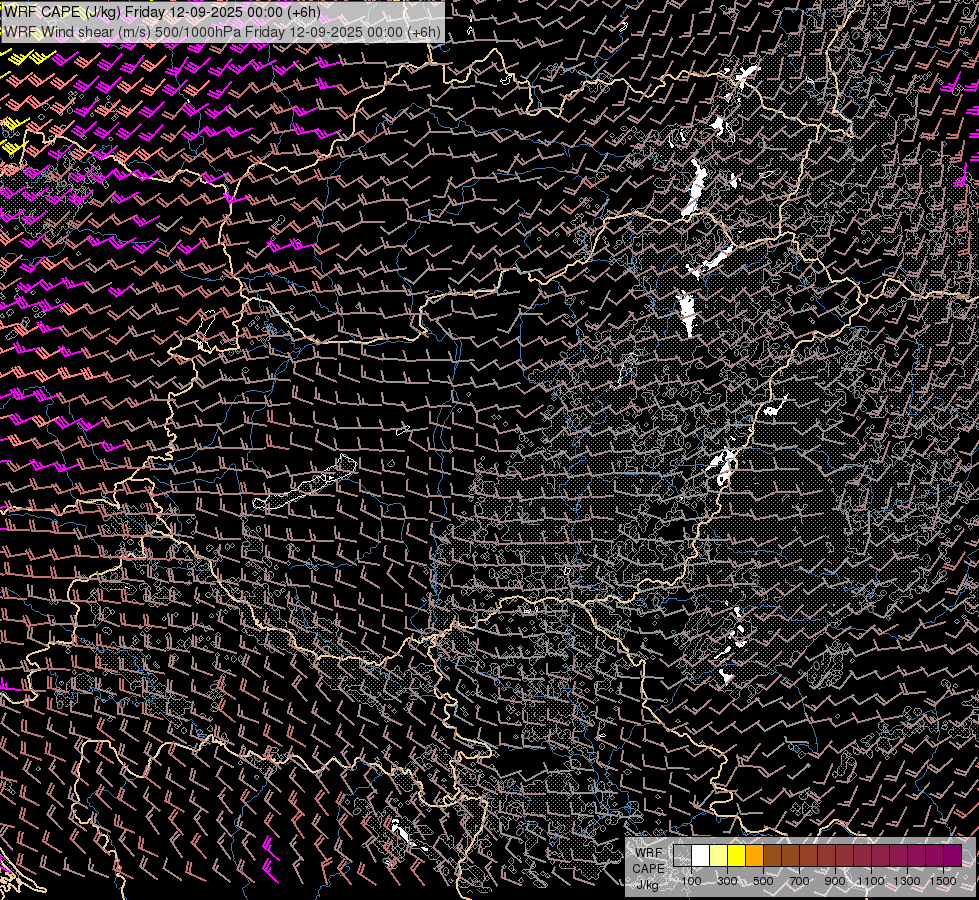Click the J/kg unit label in legend

(x=648, y=884)
